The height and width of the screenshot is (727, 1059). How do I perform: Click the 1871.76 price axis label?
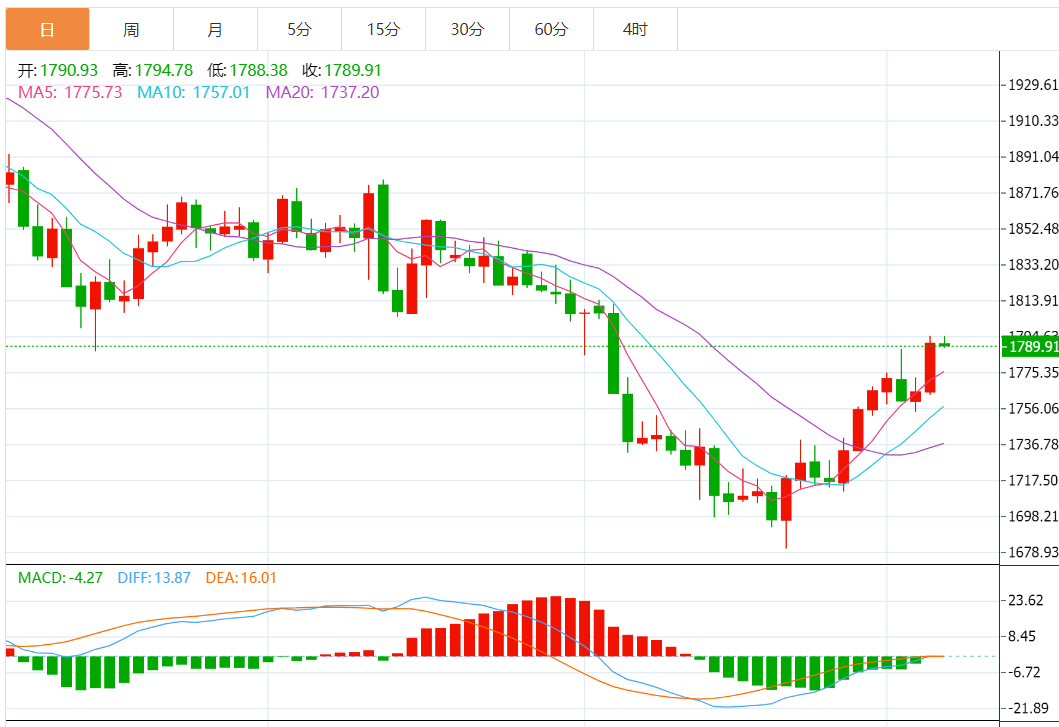[x=1033, y=193]
